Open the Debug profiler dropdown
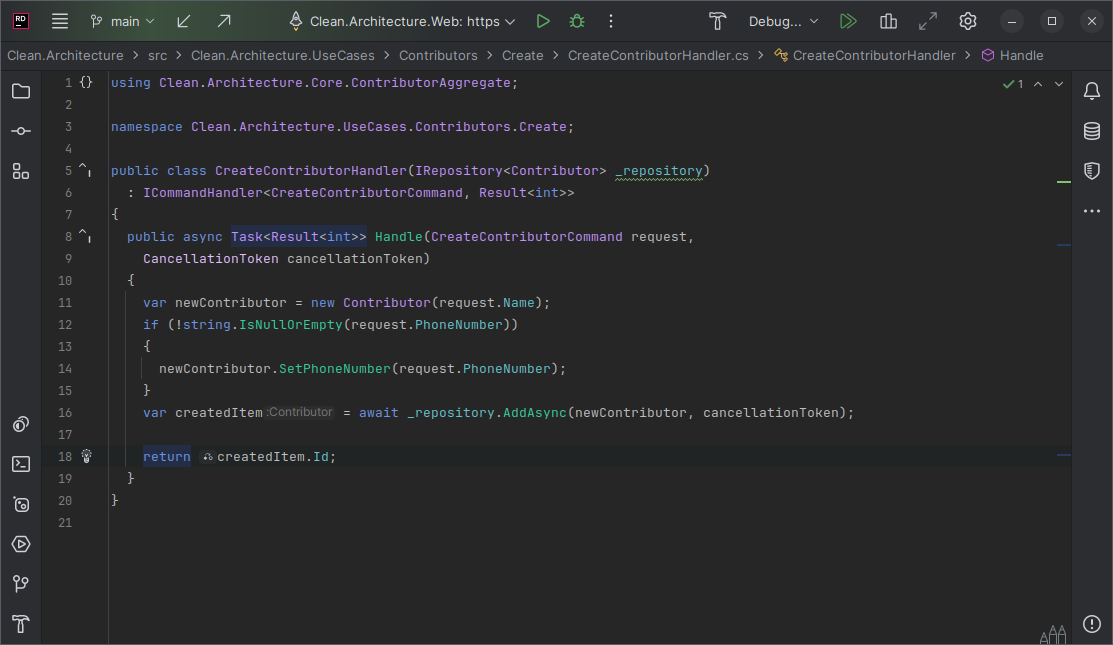1113x645 pixels. point(783,20)
